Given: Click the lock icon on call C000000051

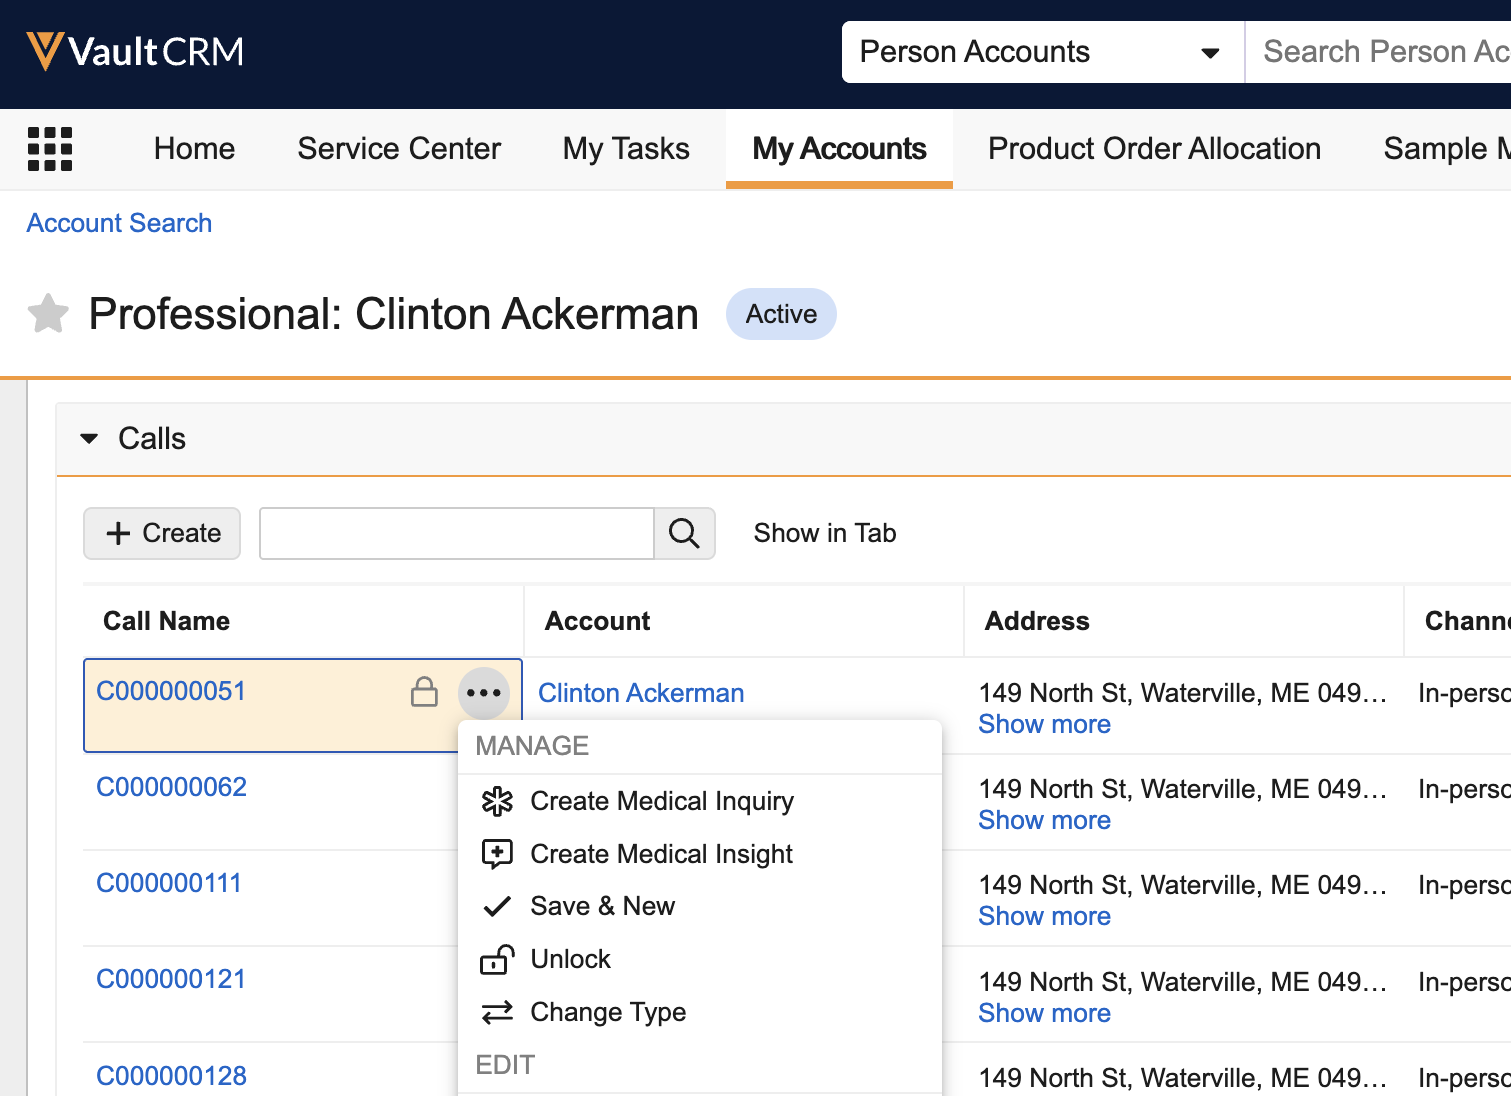Looking at the screenshot, I should (424, 691).
